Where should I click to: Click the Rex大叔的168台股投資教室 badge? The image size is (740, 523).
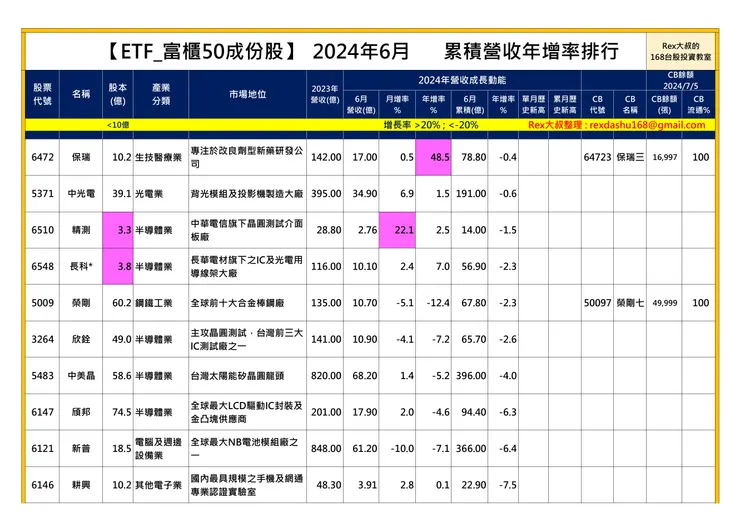pos(680,51)
